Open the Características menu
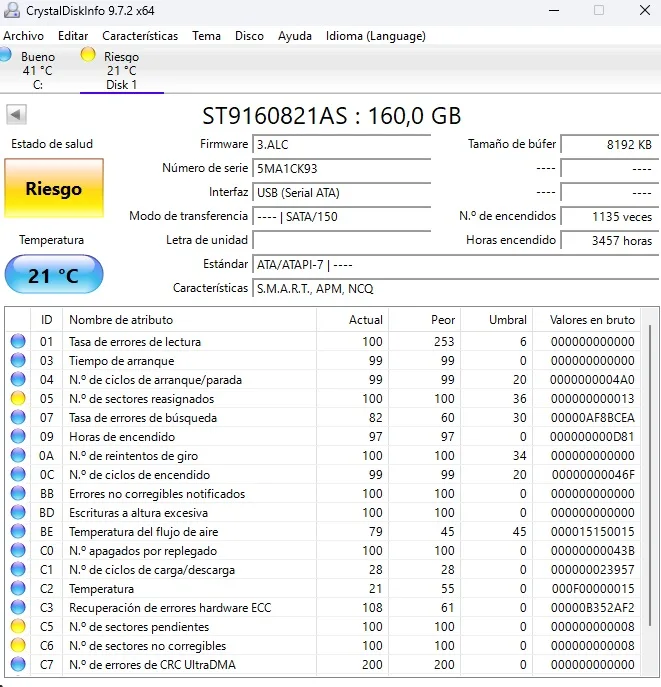The height and width of the screenshot is (687, 661). tap(140, 36)
